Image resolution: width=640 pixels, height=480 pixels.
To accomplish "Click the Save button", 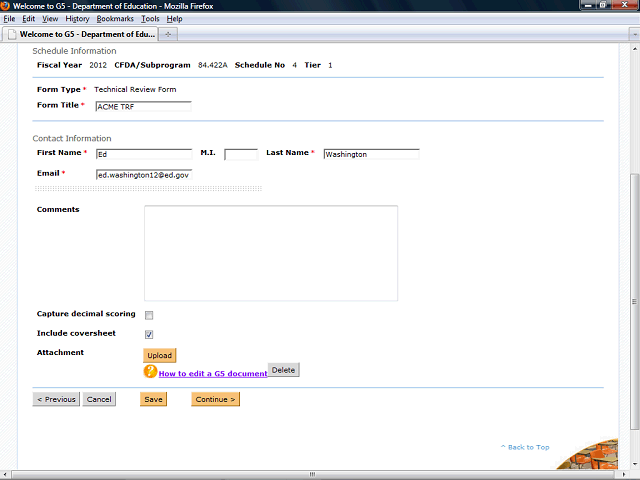I will (x=153, y=399).
